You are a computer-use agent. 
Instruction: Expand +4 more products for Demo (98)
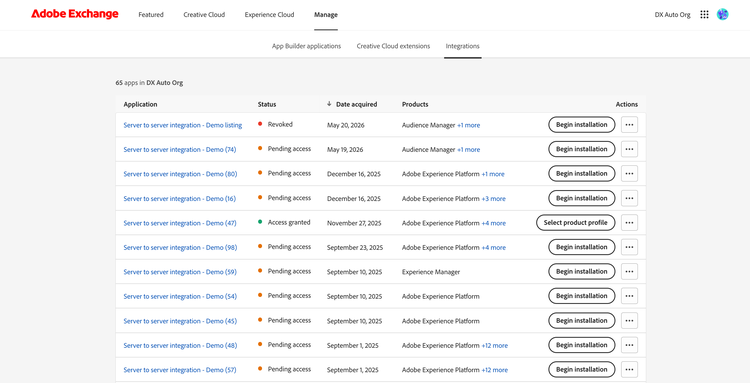click(x=493, y=248)
